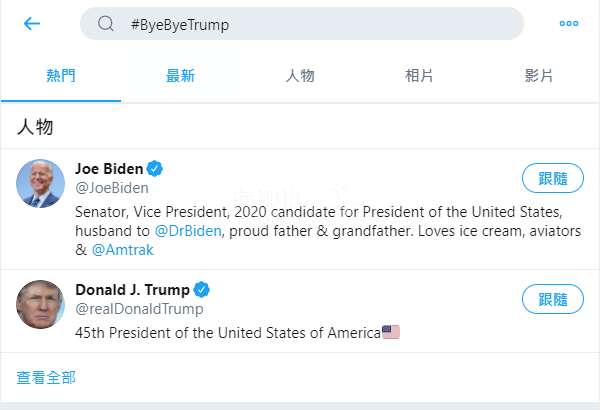Open the three-dots more options menu
Viewport: 613px width, 410px height.
568,24
